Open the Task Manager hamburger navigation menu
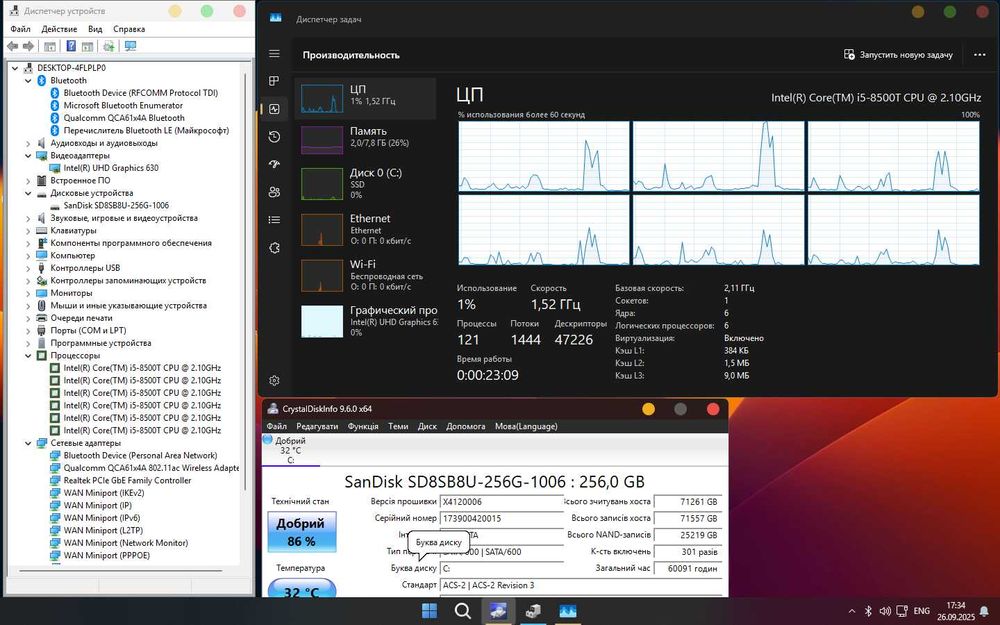Screen dimensions: 1000x625 [274, 54]
